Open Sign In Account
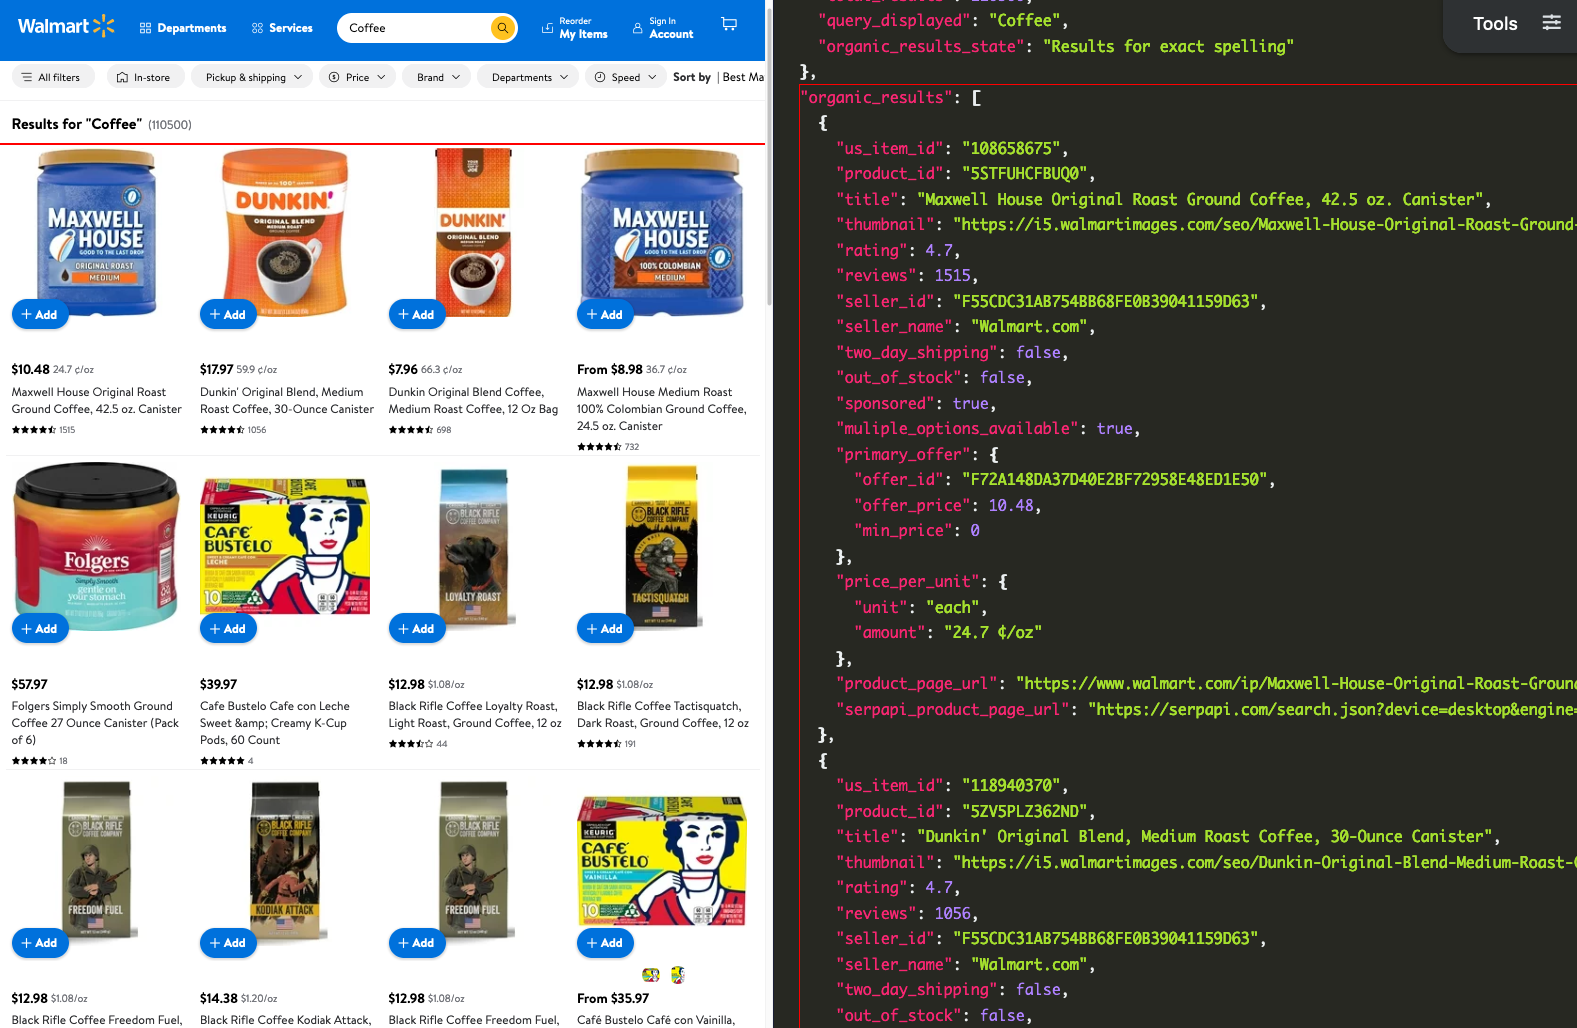The height and width of the screenshot is (1028, 1577). pyautogui.click(x=663, y=28)
